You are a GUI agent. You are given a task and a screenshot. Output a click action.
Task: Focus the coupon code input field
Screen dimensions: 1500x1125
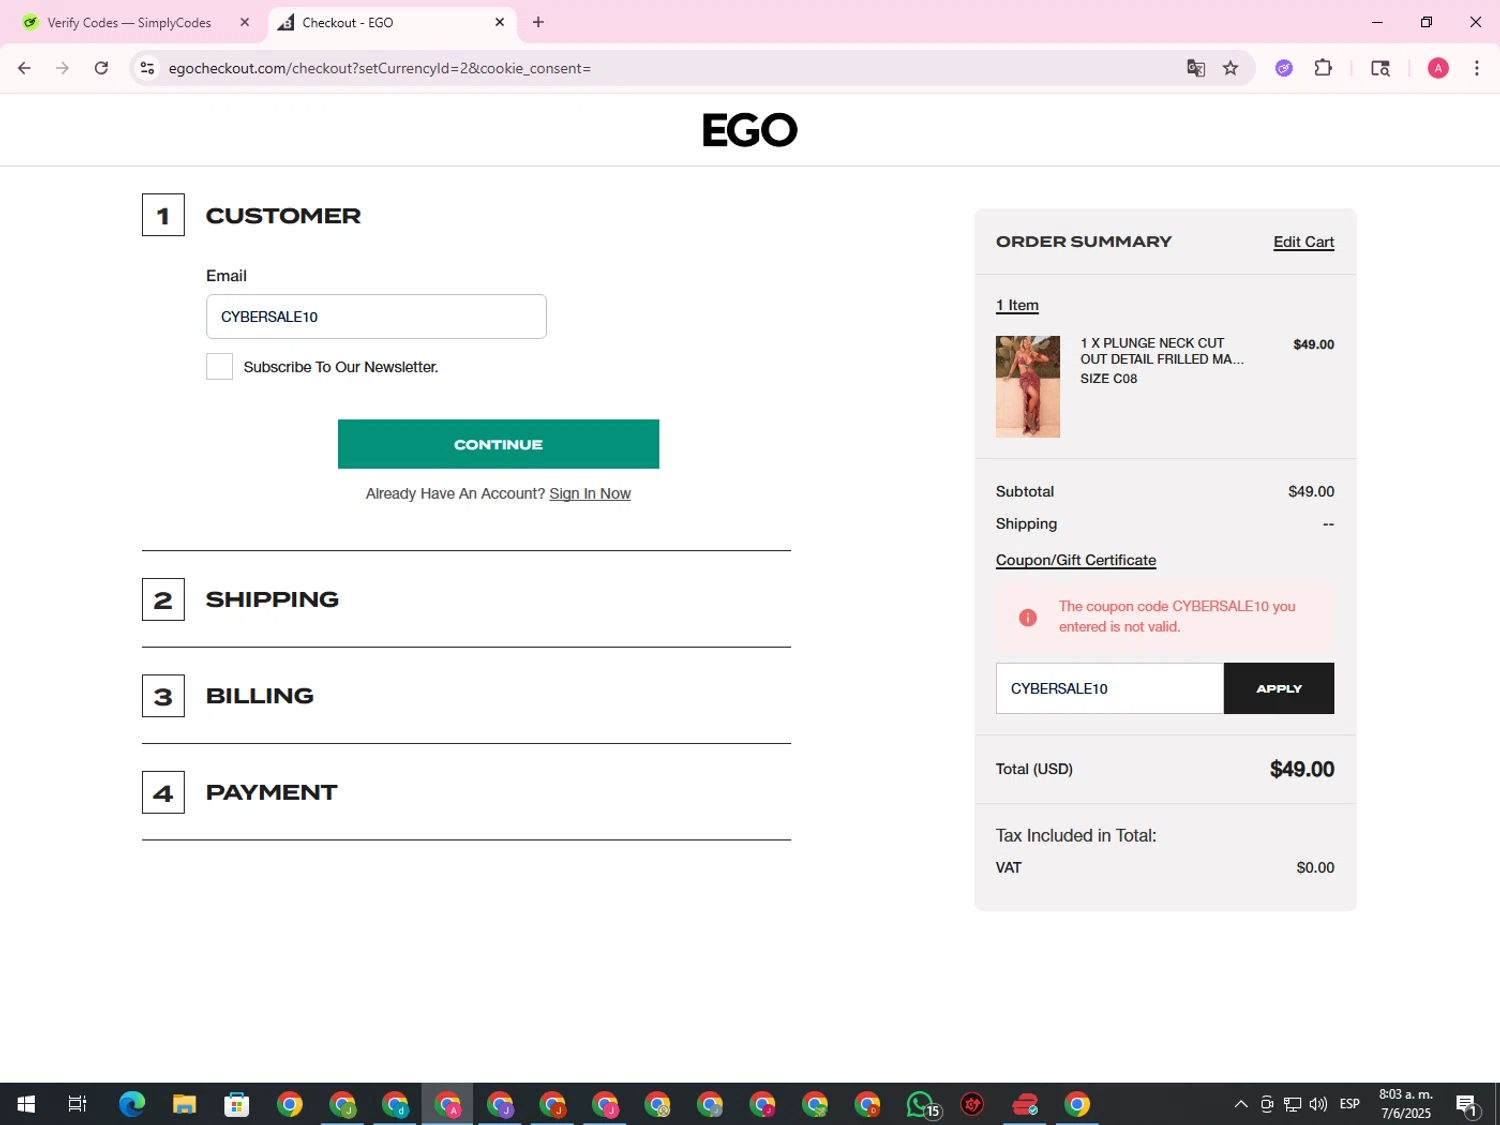point(1110,688)
